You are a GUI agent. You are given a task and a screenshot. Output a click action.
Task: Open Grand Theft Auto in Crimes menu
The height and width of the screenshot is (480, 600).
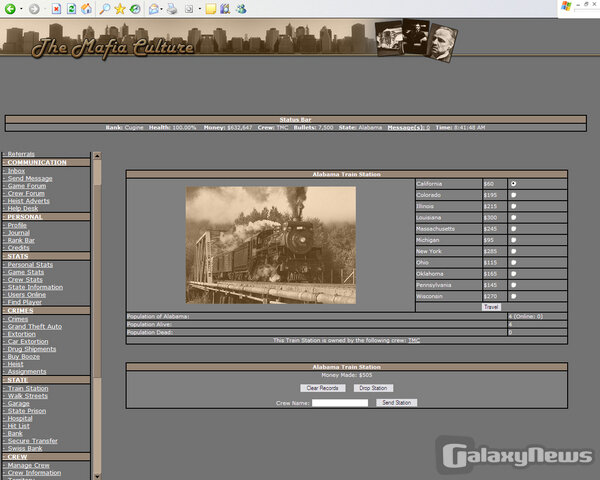point(35,326)
